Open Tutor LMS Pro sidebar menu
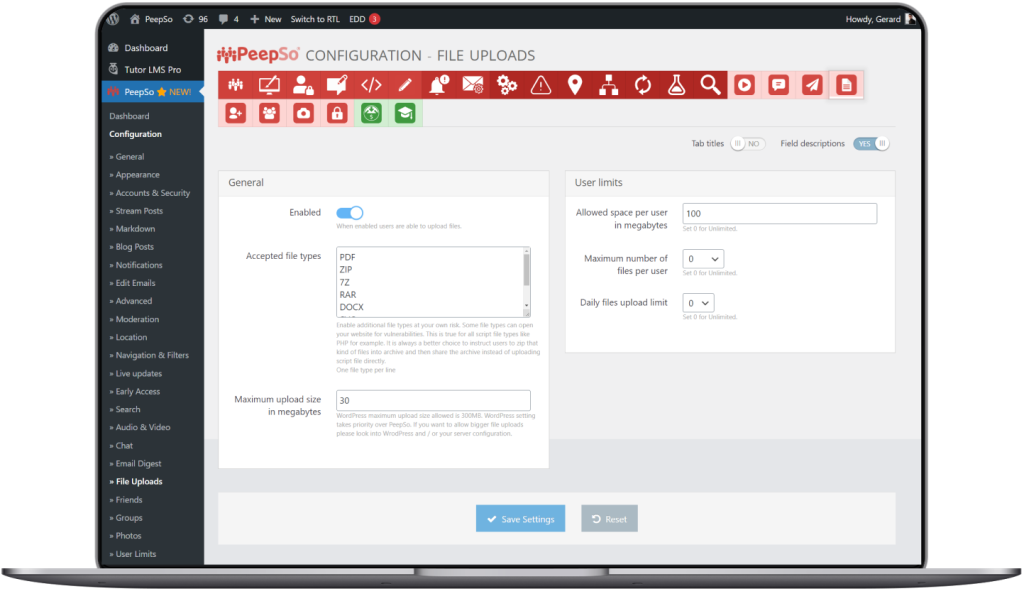Viewport: 1024px width, 596px height. pos(152,69)
